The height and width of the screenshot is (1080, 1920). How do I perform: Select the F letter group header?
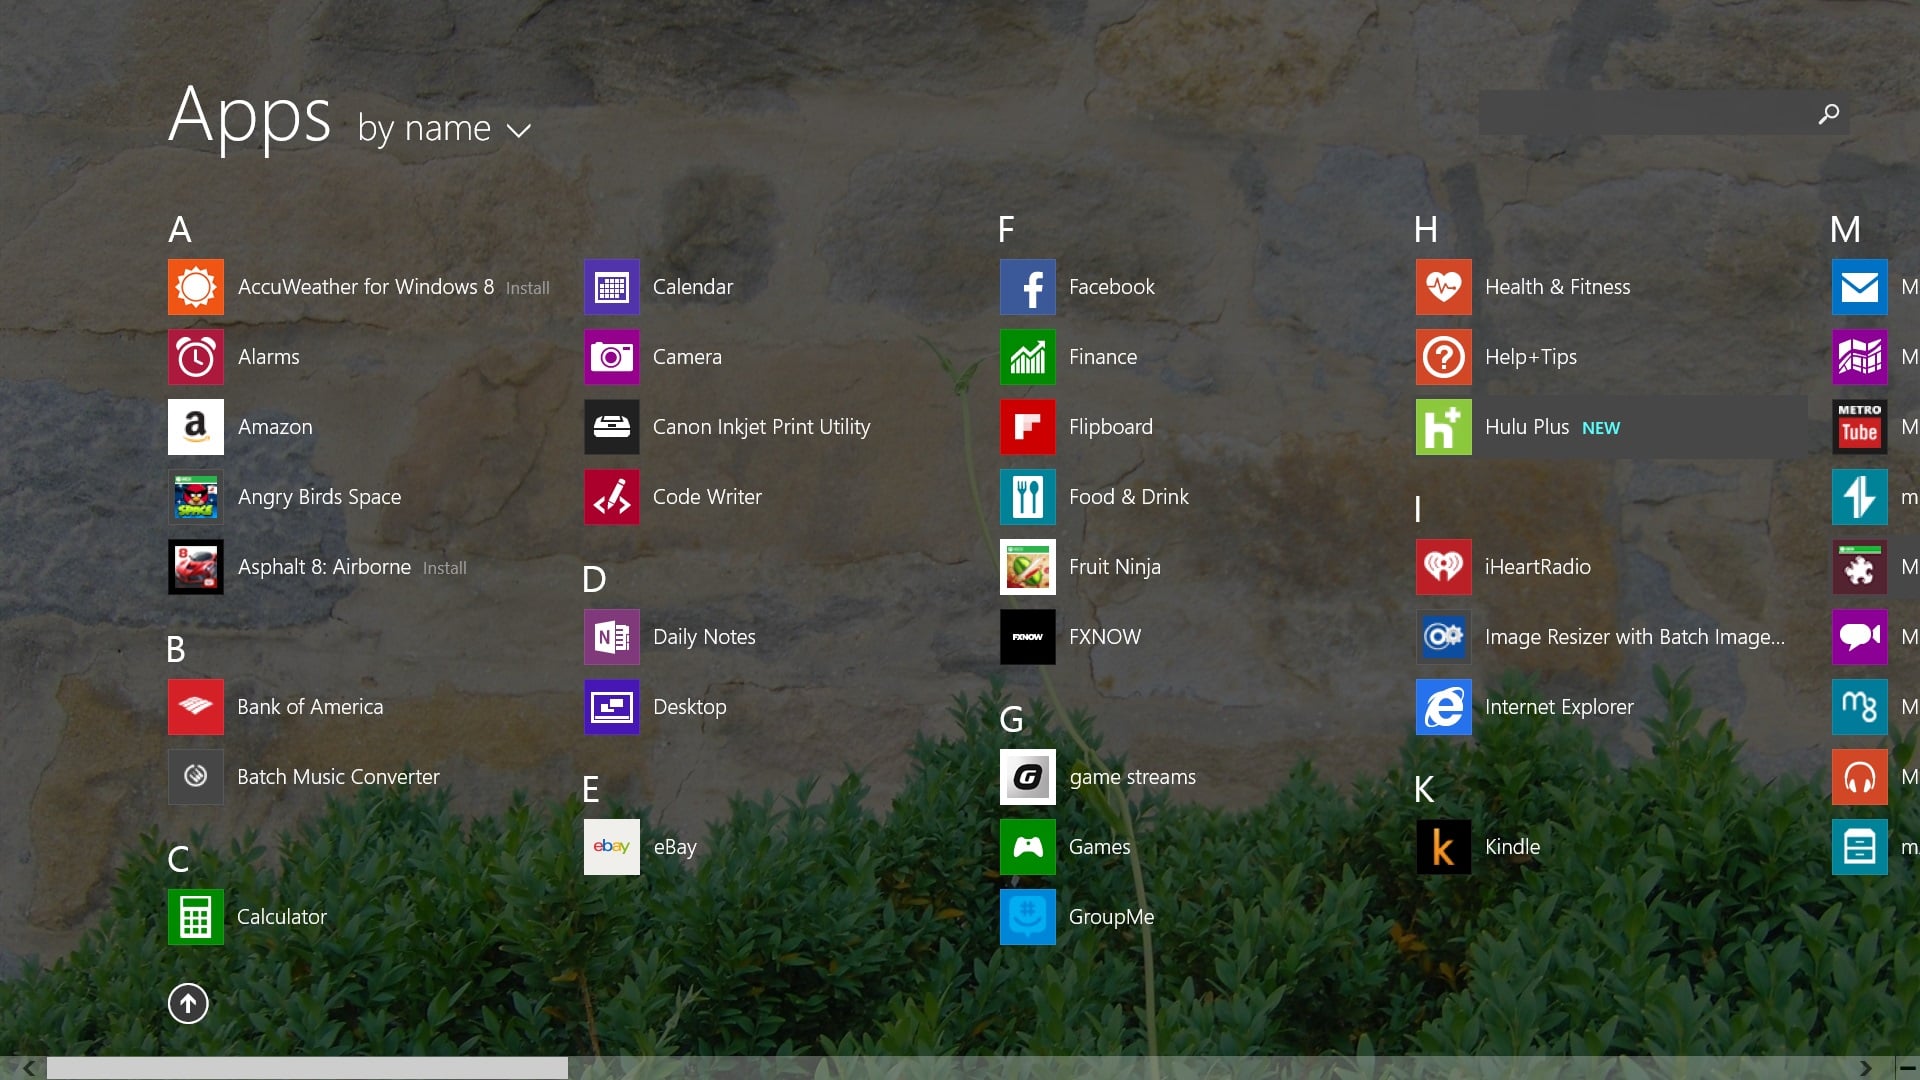click(1006, 230)
